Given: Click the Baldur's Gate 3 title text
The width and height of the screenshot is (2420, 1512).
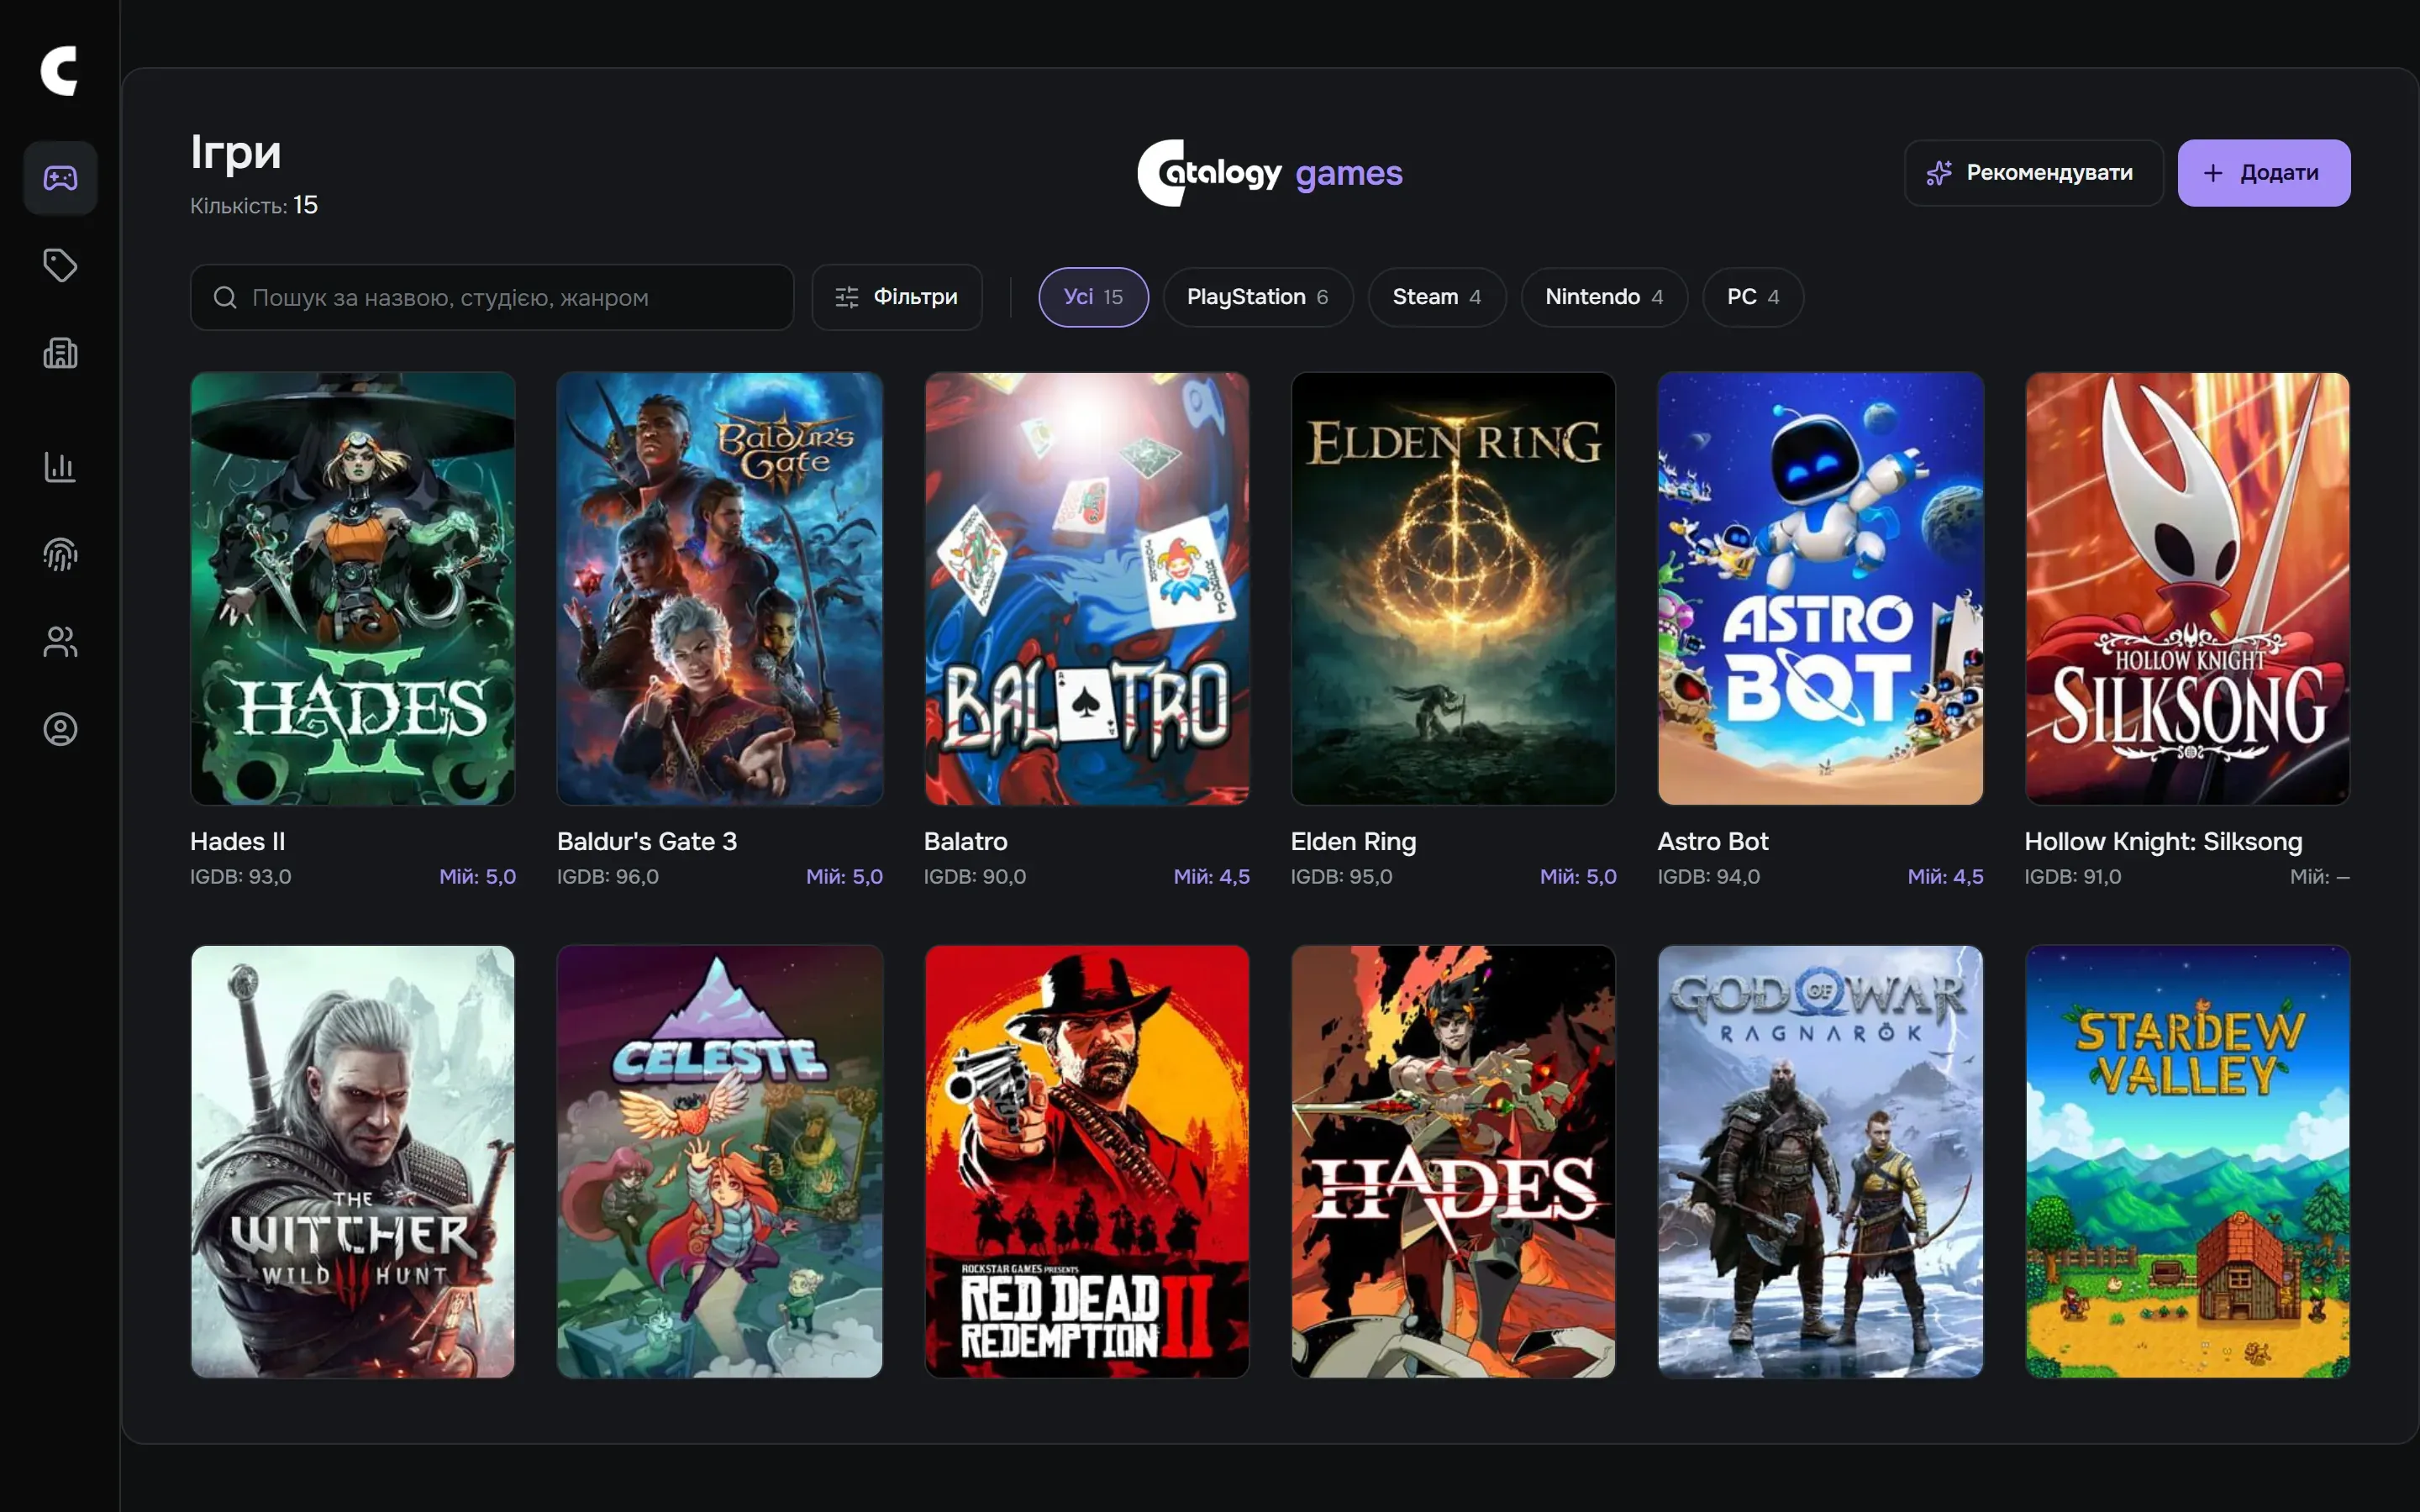Looking at the screenshot, I should (x=647, y=841).
